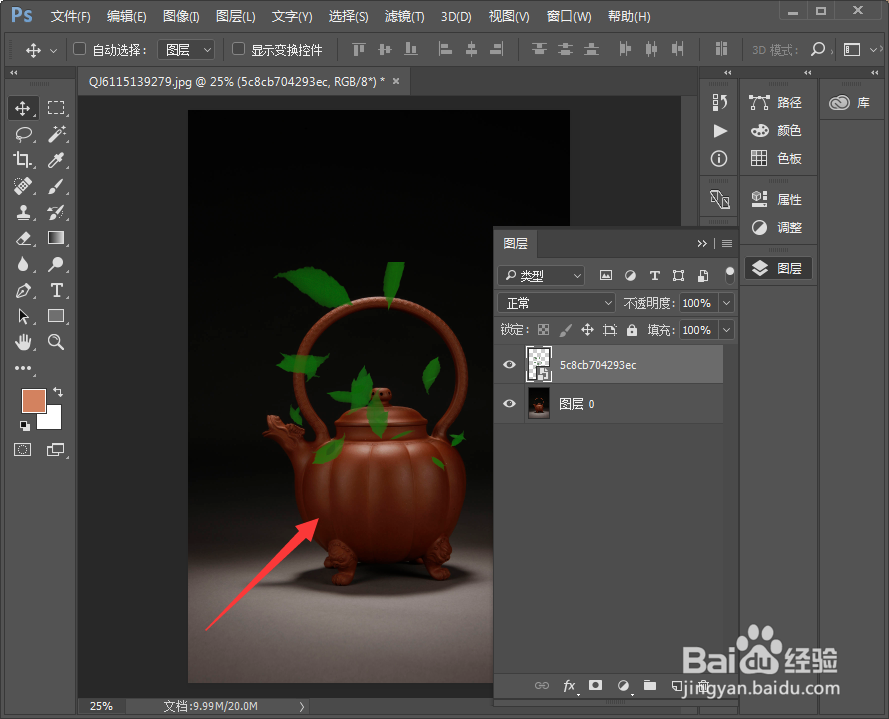Open the Info panel icon

[x=719, y=159]
